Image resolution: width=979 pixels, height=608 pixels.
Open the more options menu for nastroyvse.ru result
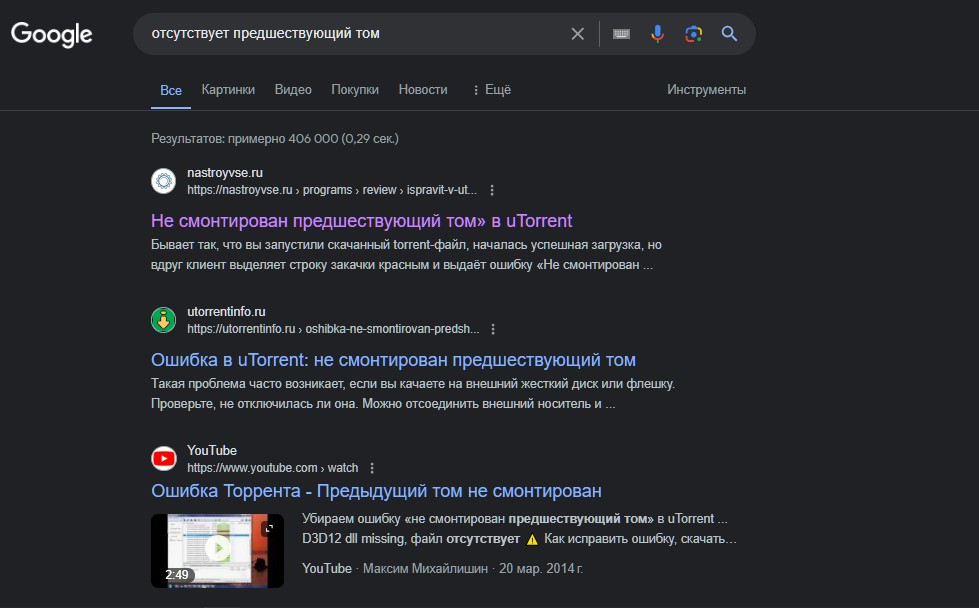(x=492, y=190)
